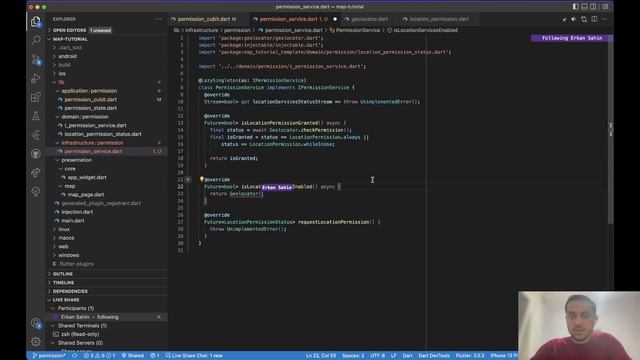This screenshot has width=640, height=360.
Task: Open Live Share Chat status item
Action: click(194, 356)
